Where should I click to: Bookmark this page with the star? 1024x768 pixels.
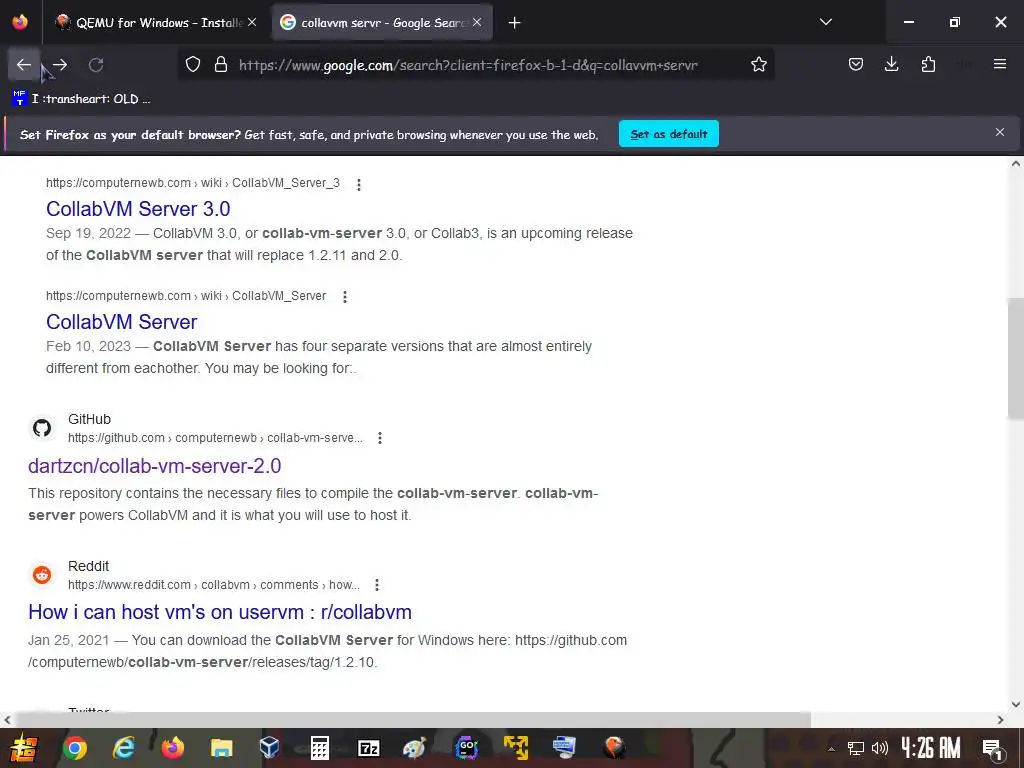click(x=758, y=65)
